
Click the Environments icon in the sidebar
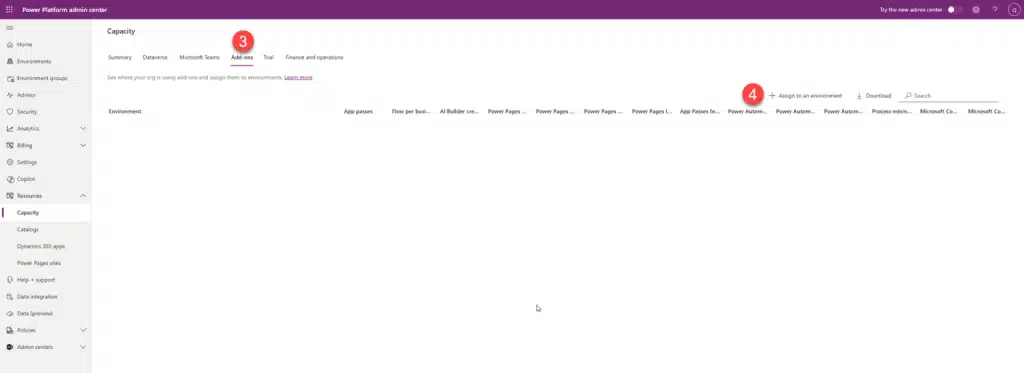tap(10, 61)
